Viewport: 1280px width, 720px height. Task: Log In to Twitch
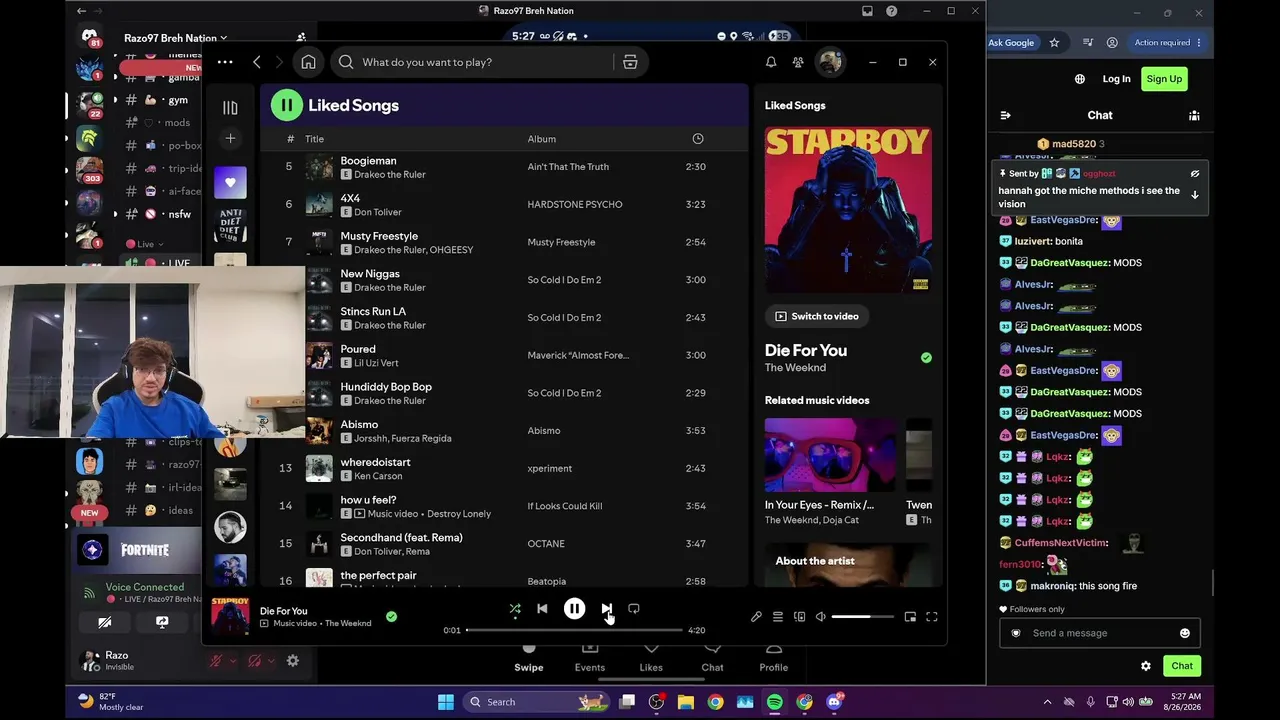pos(1116,79)
